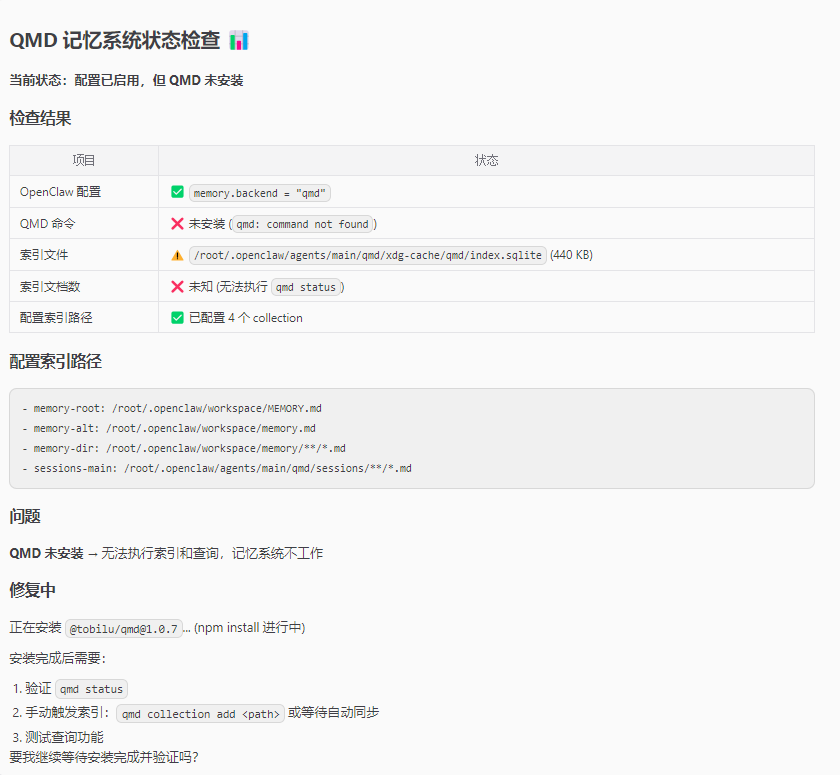Image resolution: width=840 pixels, height=775 pixels.
Task: Click the "qmd: command not found" code text
Action: click(302, 224)
